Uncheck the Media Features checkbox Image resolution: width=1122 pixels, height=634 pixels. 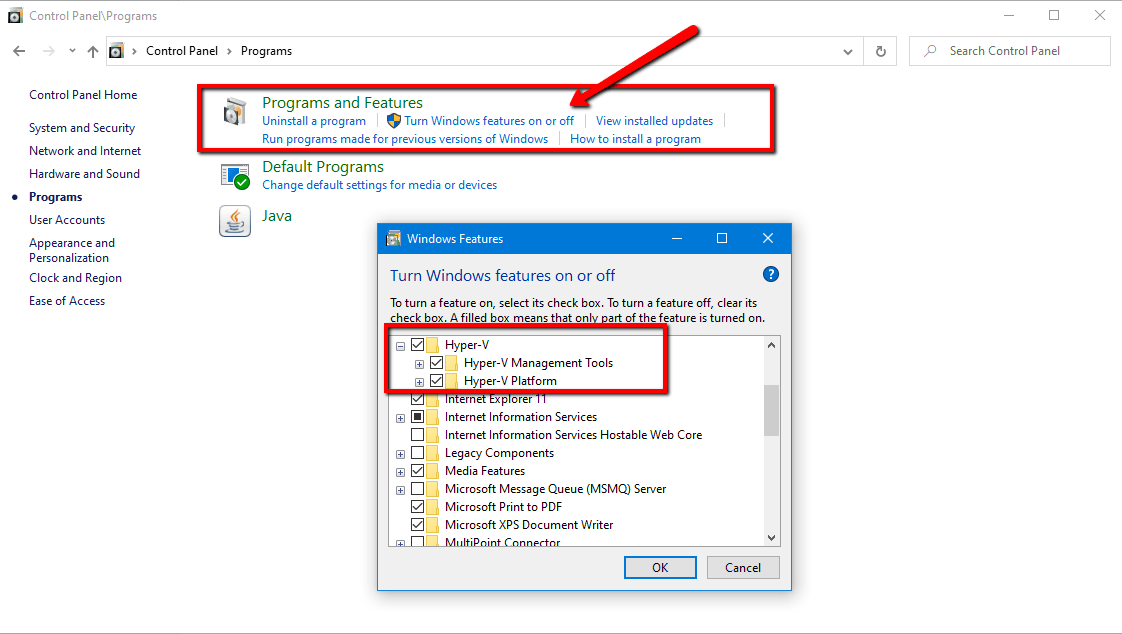click(x=418, y=471)
